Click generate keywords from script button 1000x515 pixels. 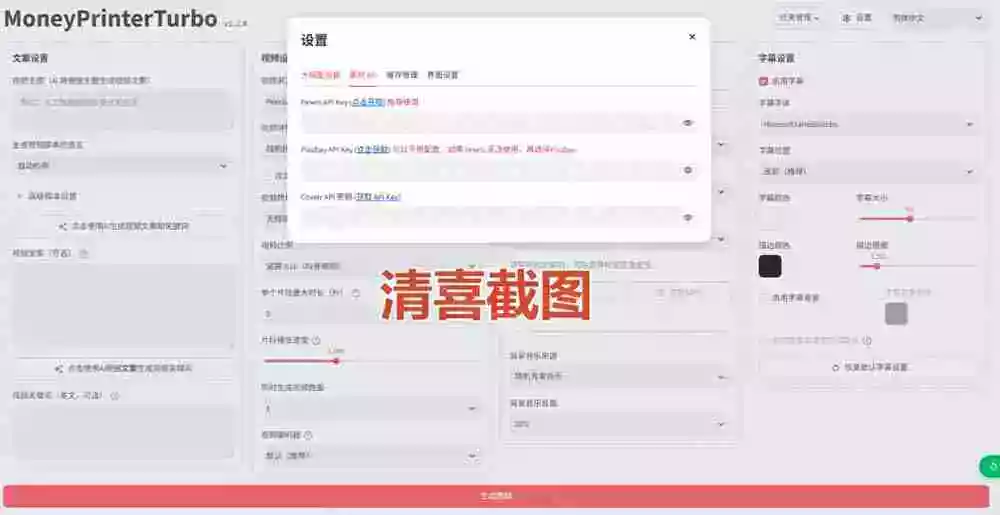(122, 368)
